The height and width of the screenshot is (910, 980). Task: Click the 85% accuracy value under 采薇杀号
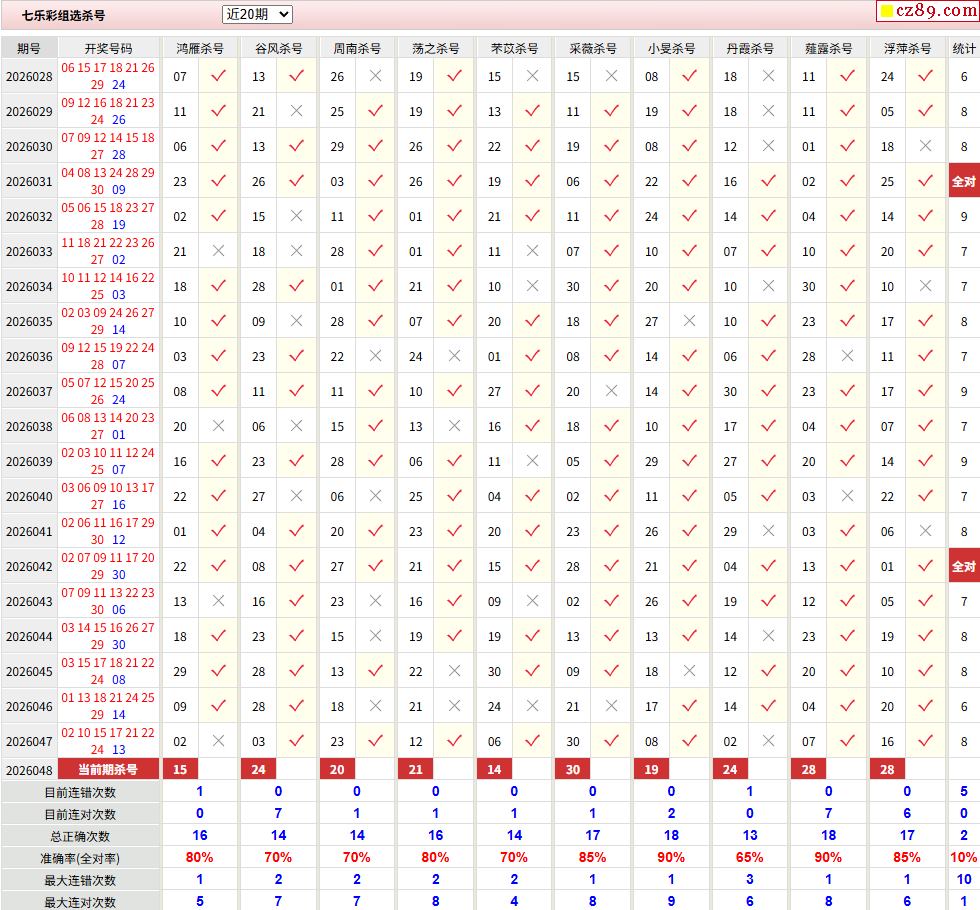click(x=592, y=857)
